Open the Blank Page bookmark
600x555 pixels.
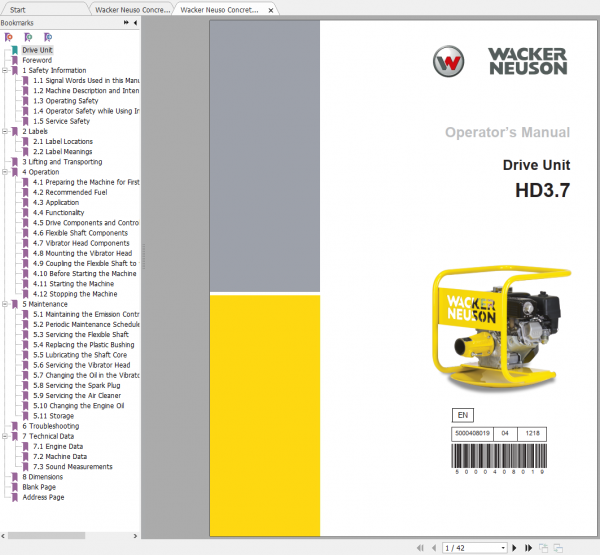point(39,487)
